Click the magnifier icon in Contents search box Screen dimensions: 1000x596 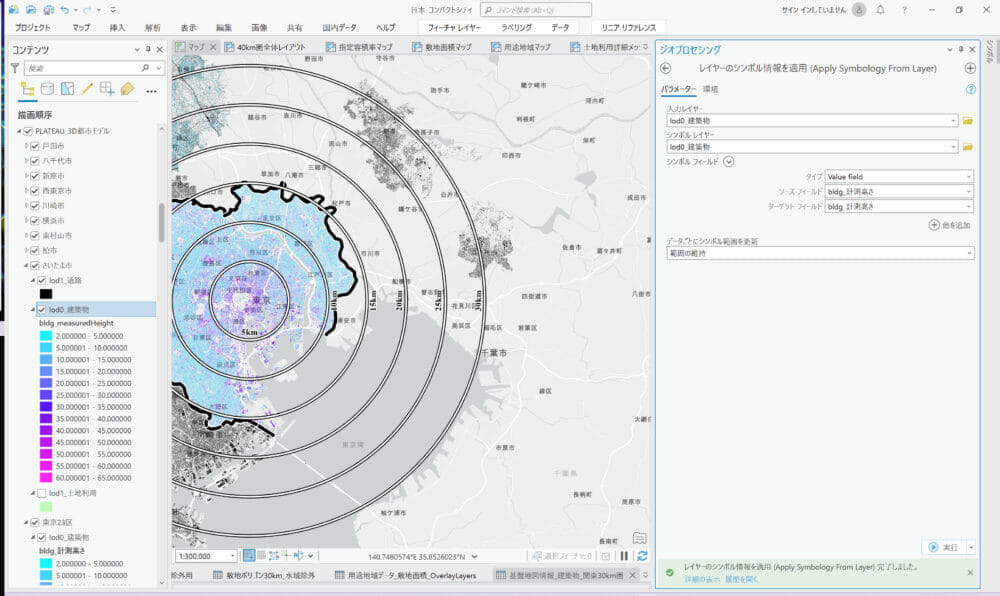[x=145, y=68]
